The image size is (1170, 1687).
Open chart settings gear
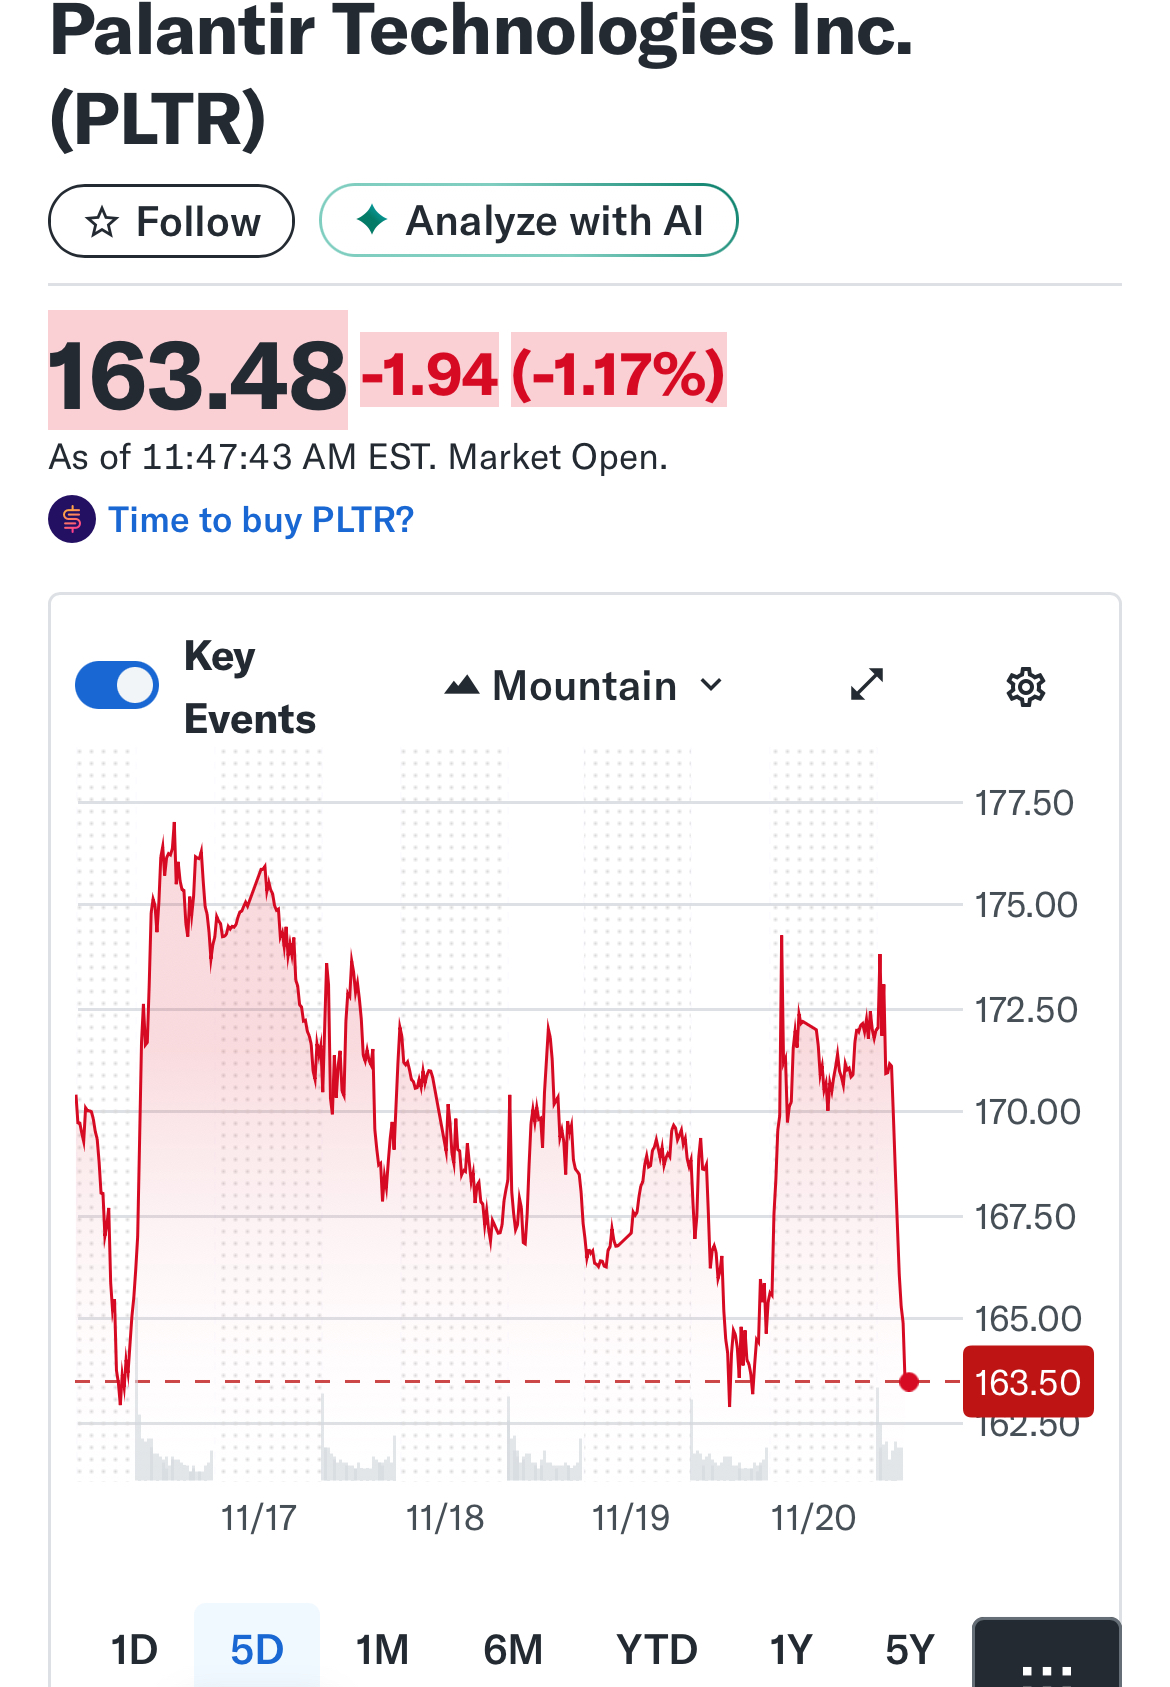[1025, 687]
